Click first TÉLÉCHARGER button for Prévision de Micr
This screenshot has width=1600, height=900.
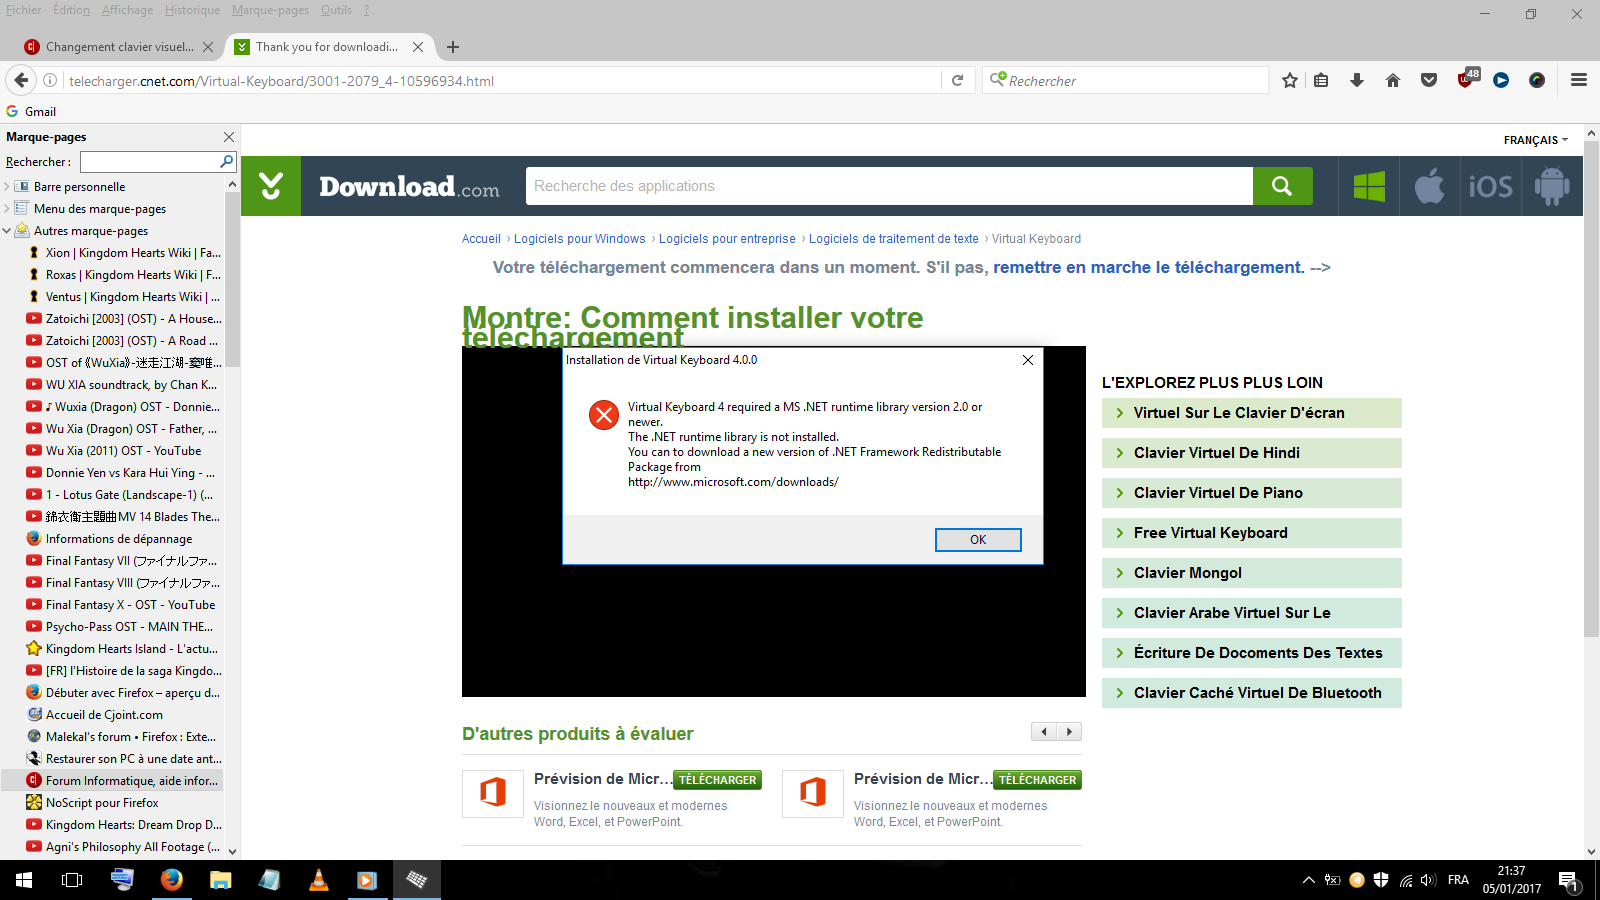coord(718,780)
